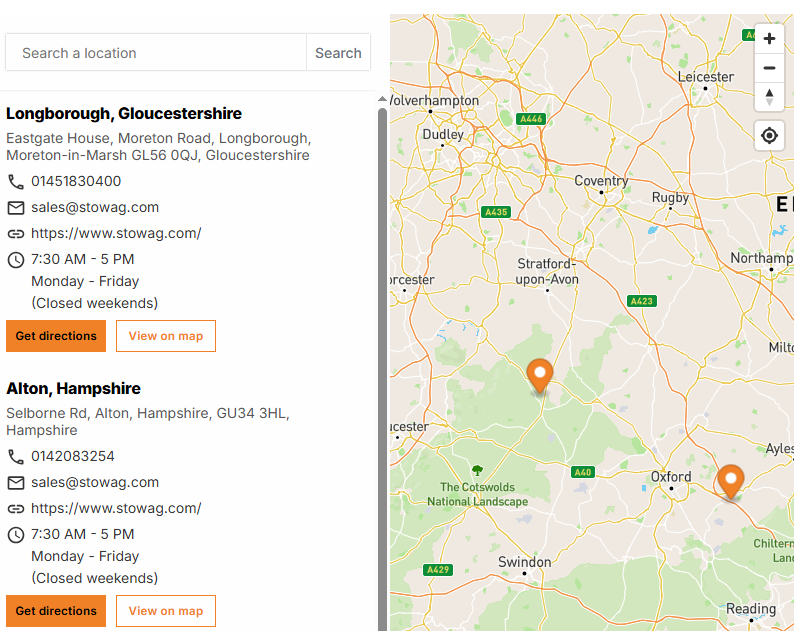The width and height of the screenshot is (799, 631).
Task: Zoom out of the map
Action: click(x=769, y=68)
